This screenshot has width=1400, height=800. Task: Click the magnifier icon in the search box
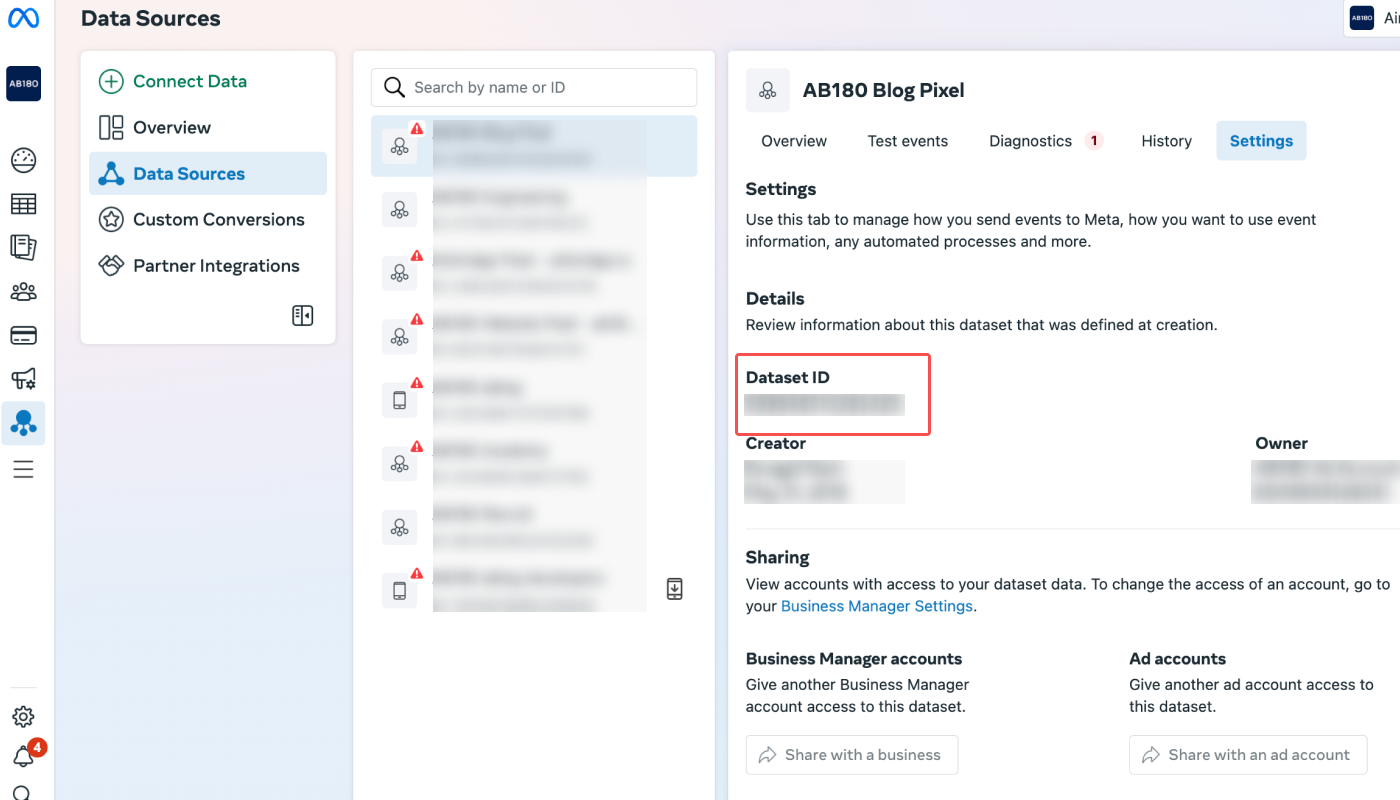(x=394, y=88)
